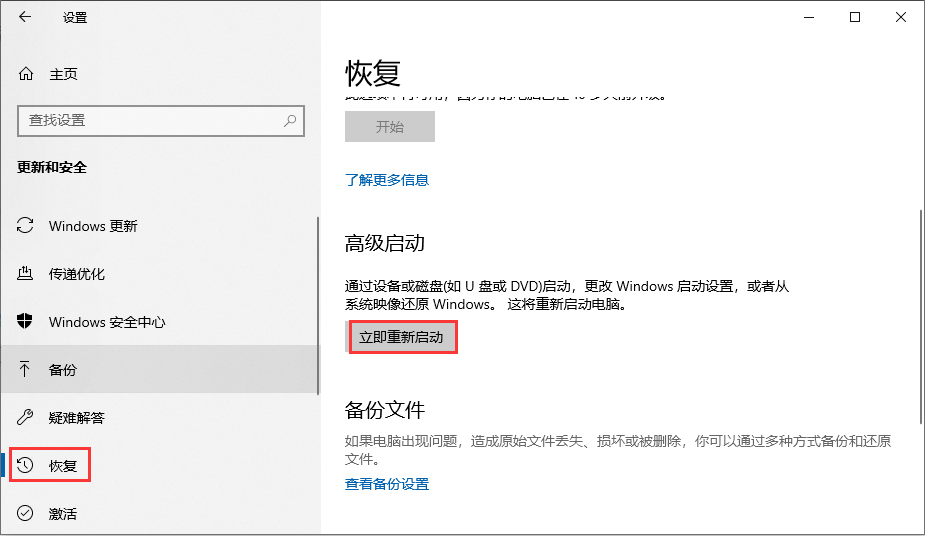Click the 高级启动 heading

pyautogui.click(x=385, y=243)
